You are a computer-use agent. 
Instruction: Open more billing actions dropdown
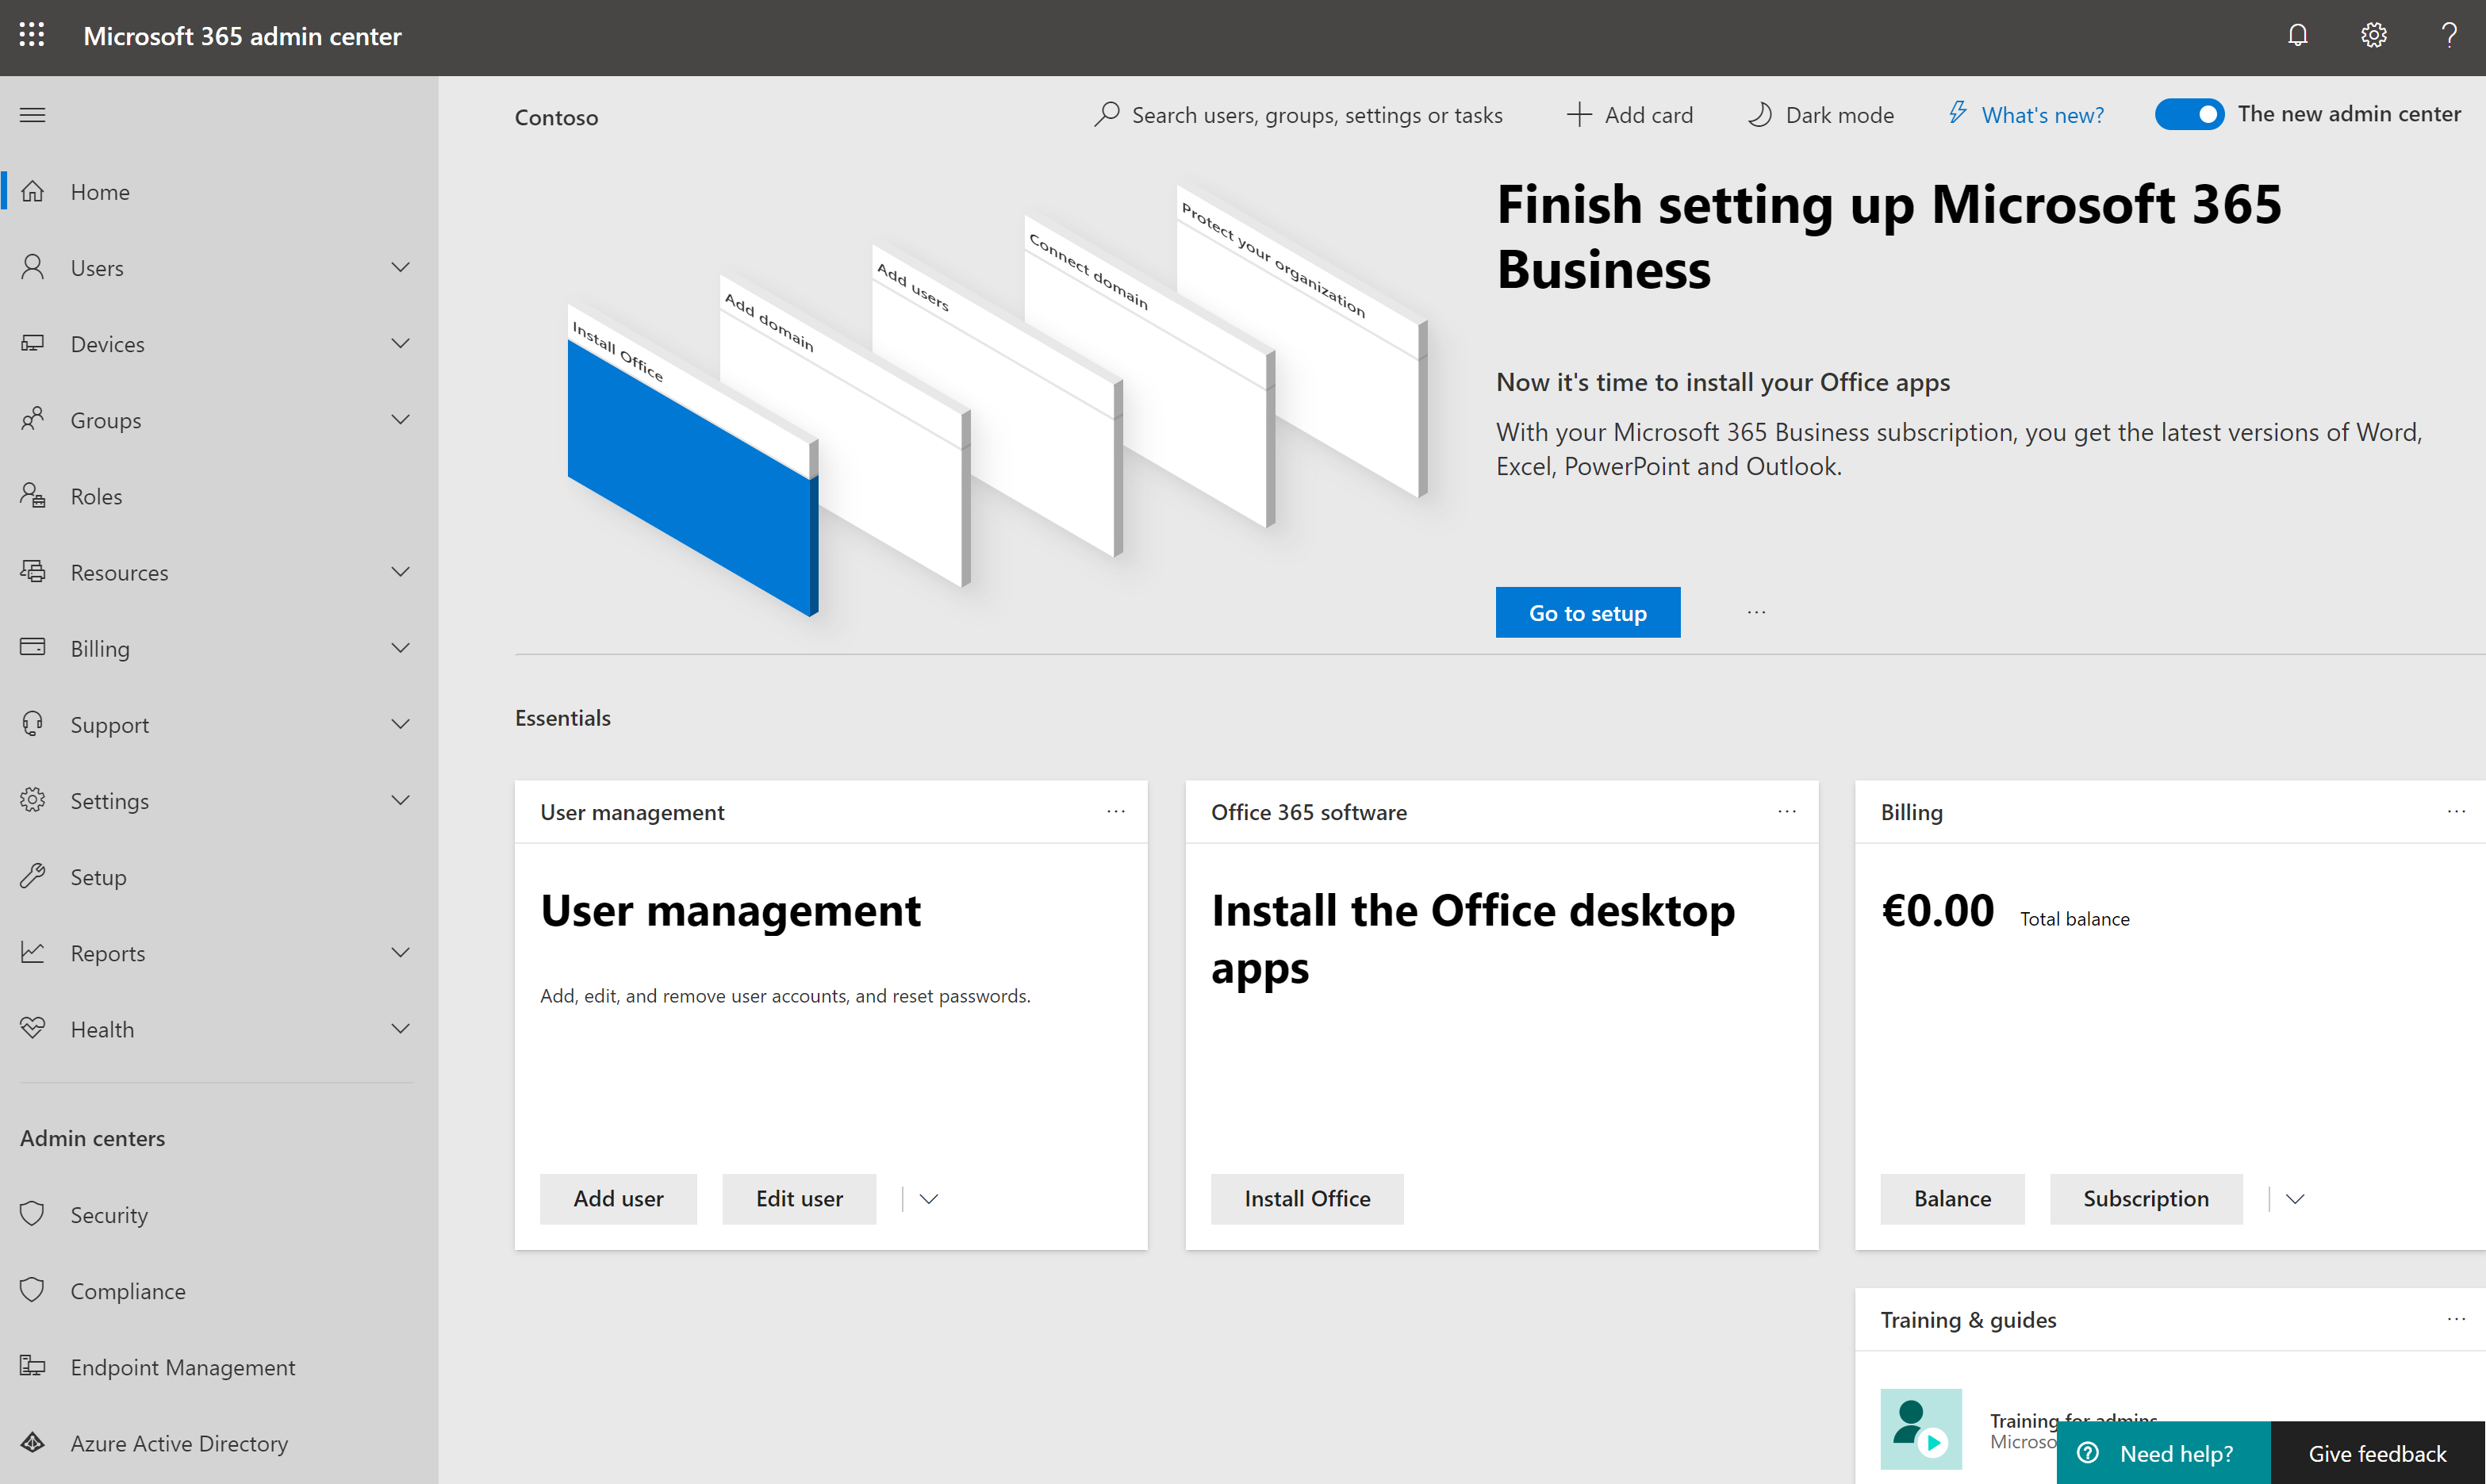2295,1198
